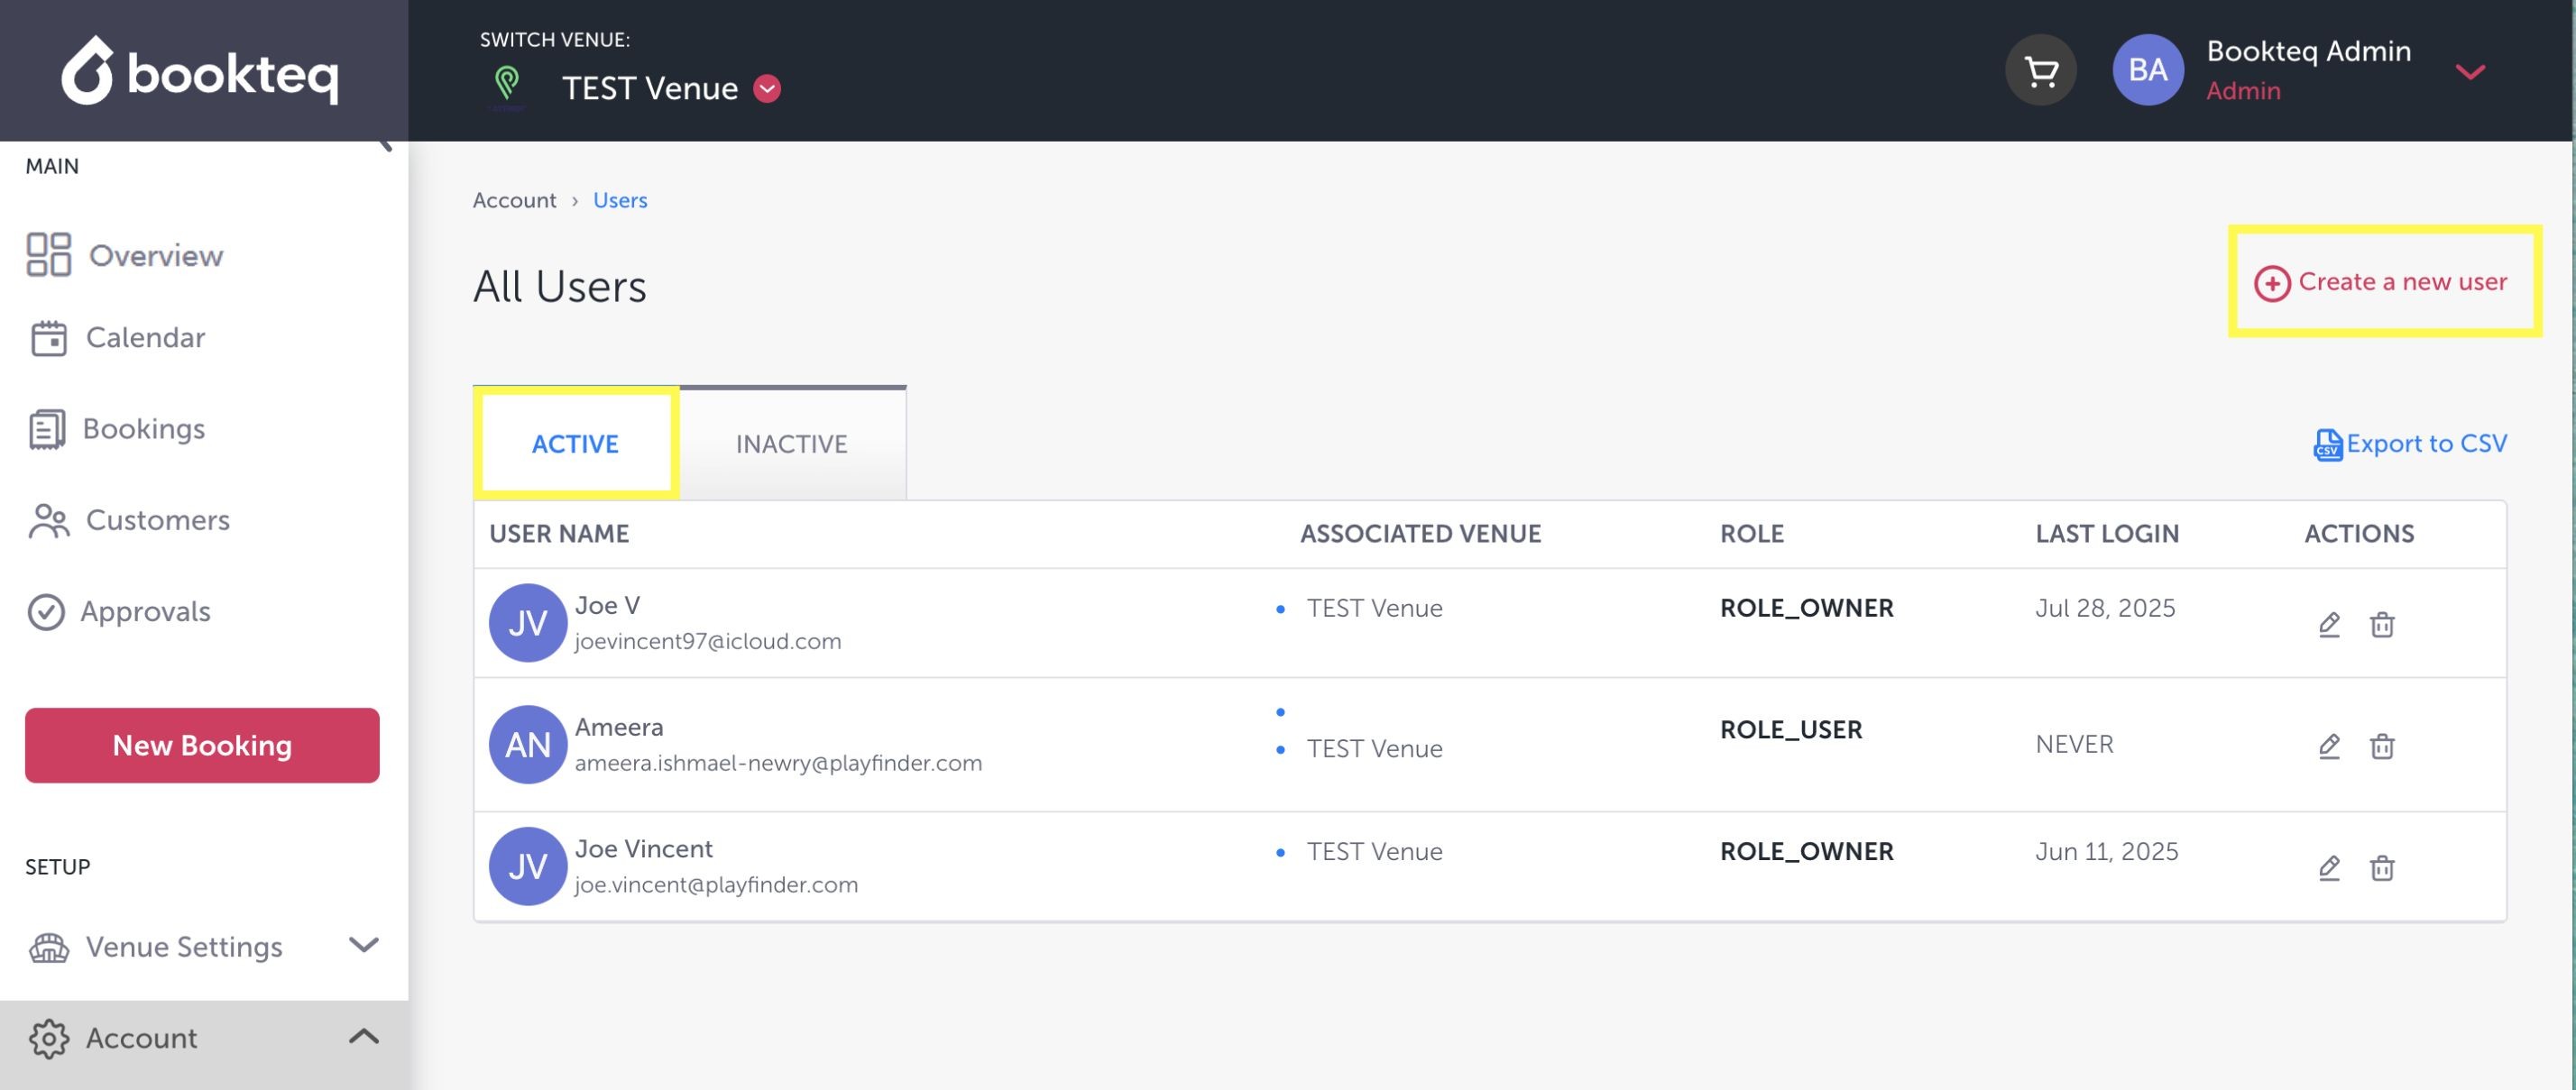2576x1090 pixels.
Task: Click the bookteq logo
Action: (x=200, y=70)
